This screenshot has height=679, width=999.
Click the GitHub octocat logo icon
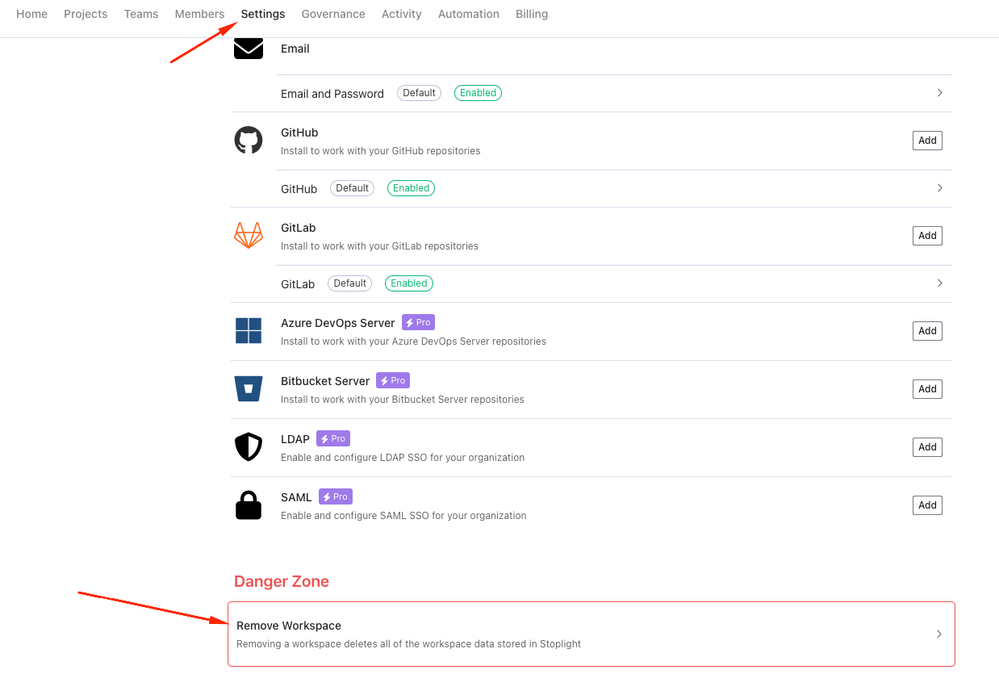point(248,140)
